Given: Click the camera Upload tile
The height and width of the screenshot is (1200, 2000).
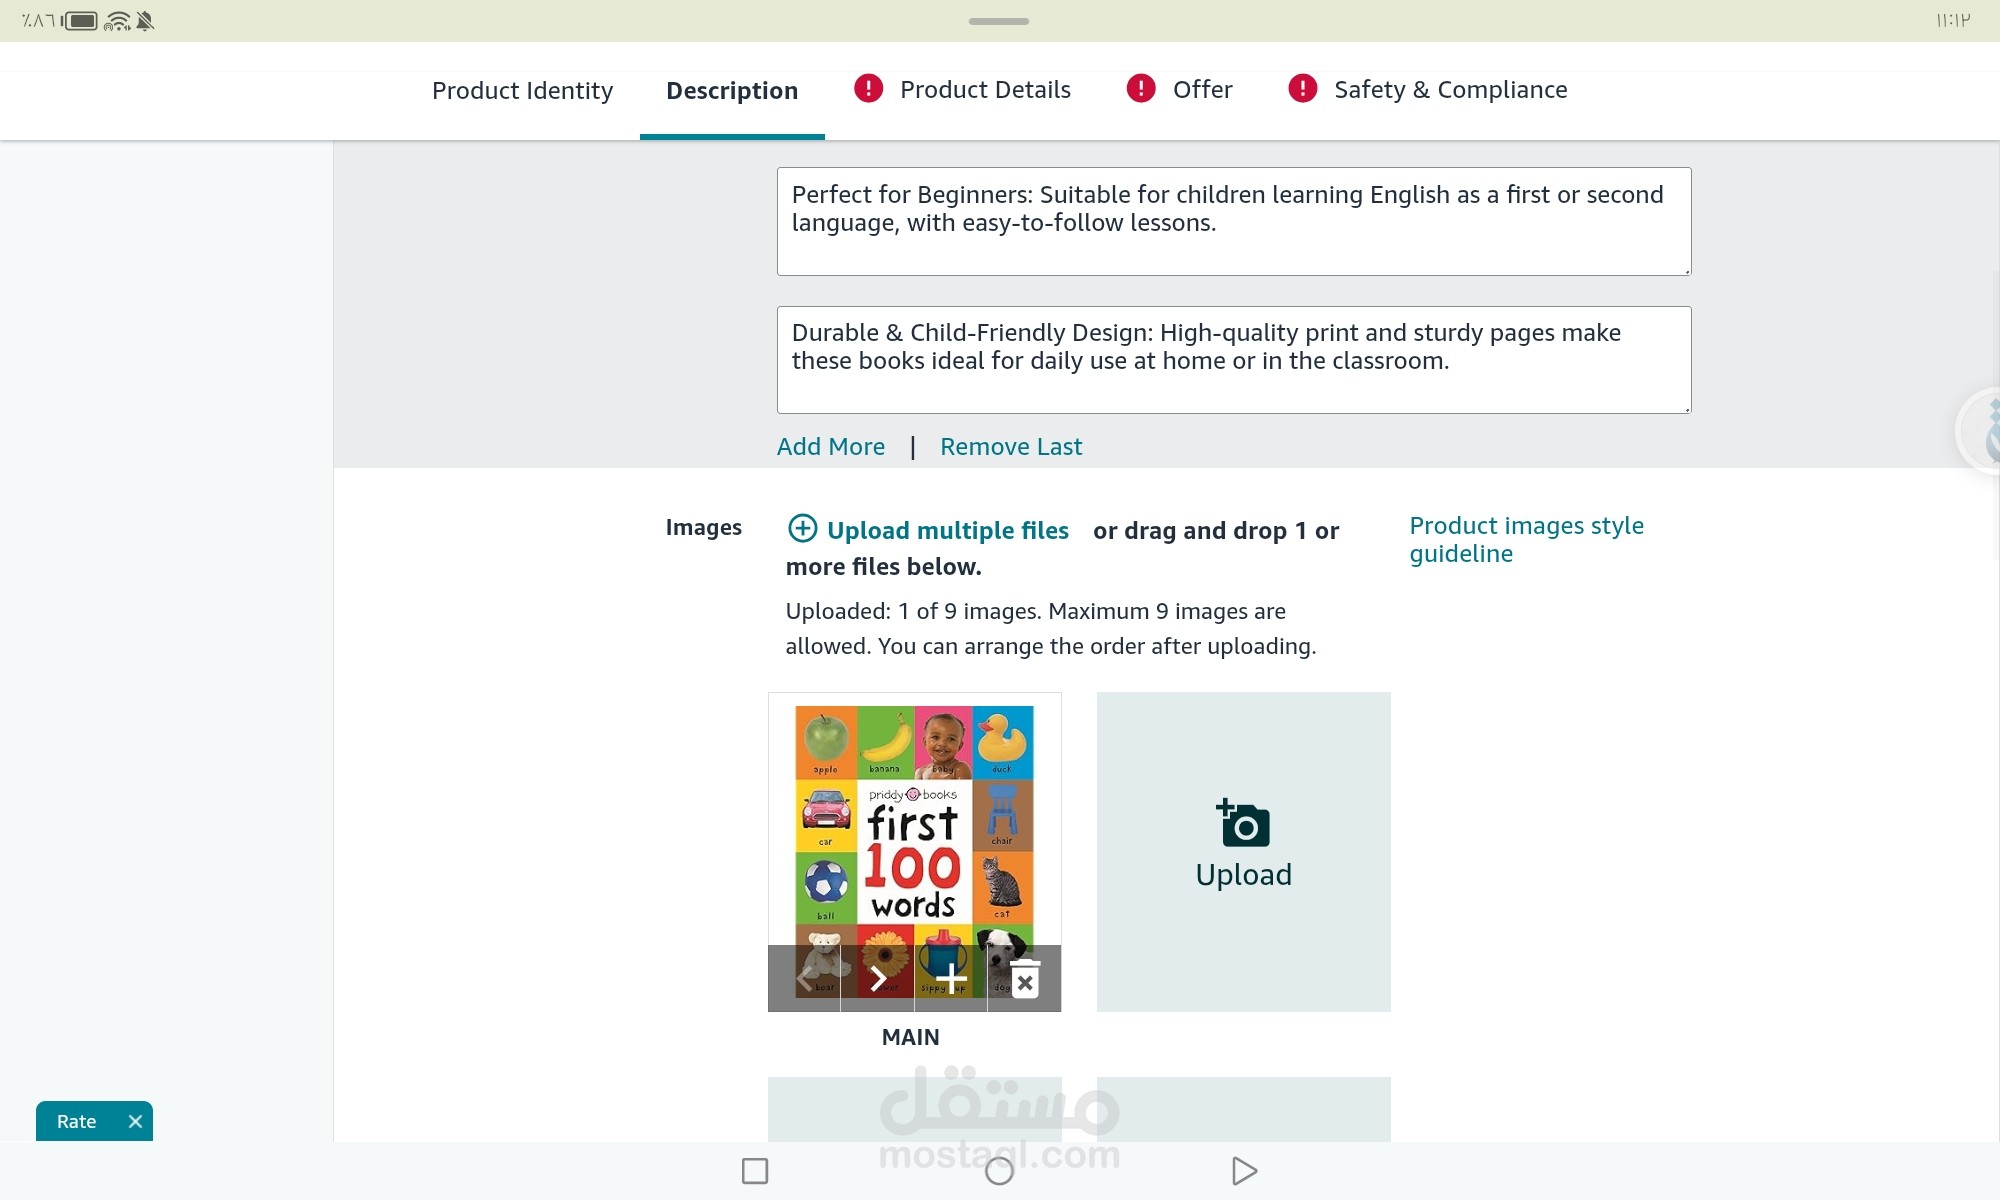Looking at the screenshot, I should coord(1243,851).
